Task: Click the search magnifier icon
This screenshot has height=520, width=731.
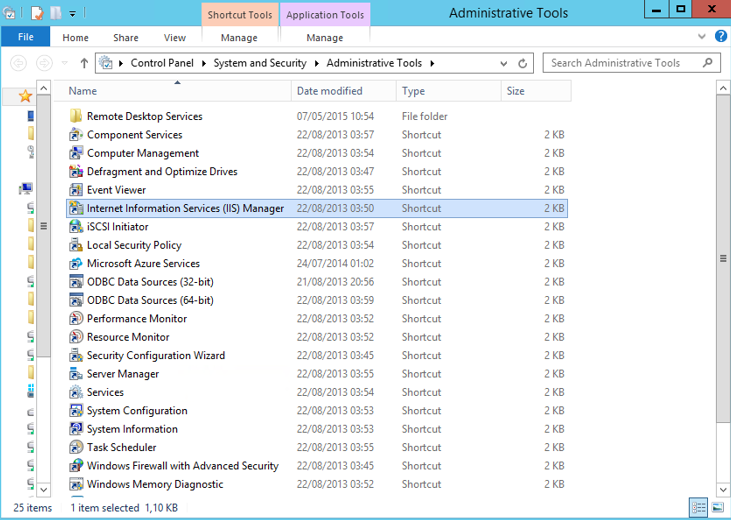Action: coord(708,62)
